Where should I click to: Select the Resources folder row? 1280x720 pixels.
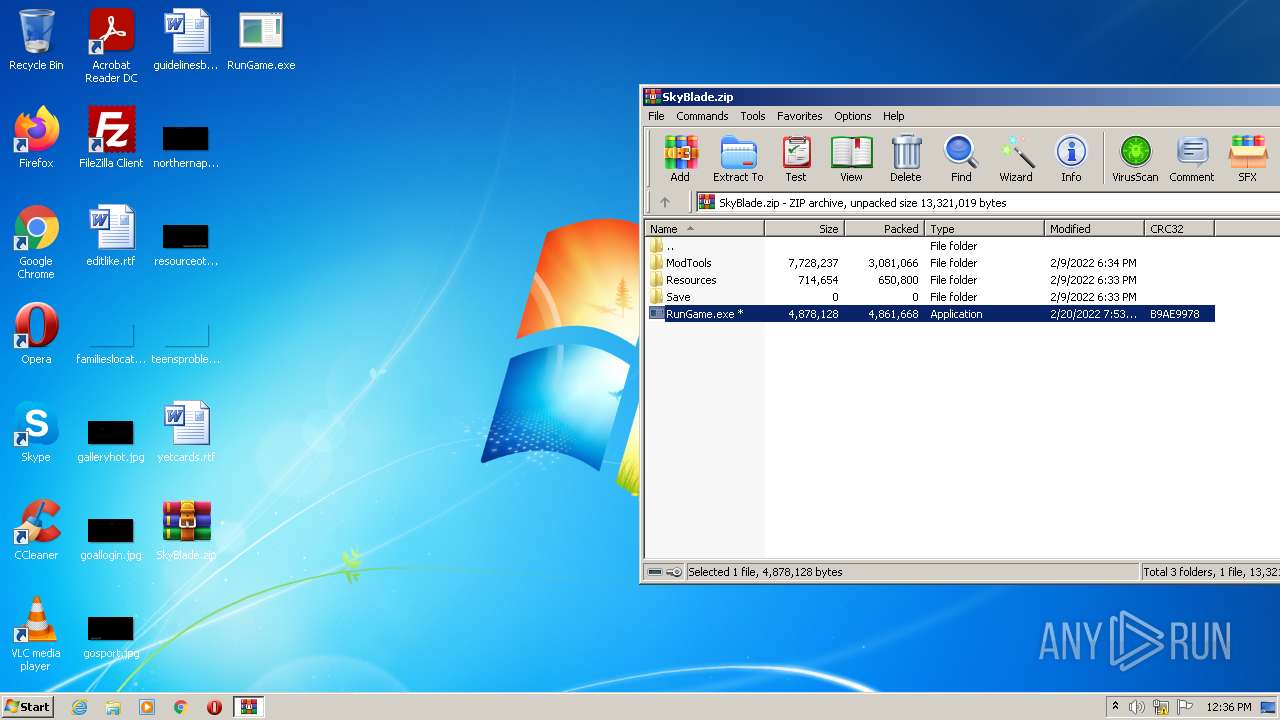[x=930, y=280]
